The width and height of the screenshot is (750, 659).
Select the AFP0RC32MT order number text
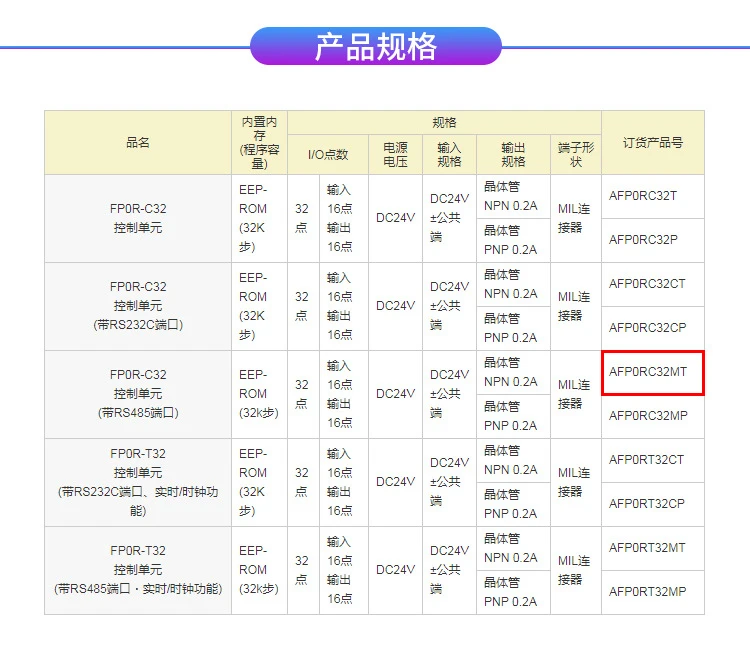648,372
